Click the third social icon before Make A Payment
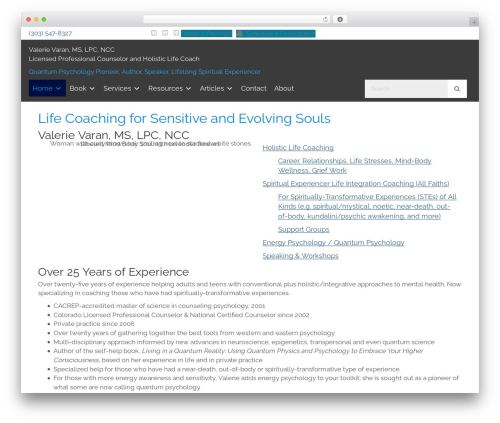The height and width of the screenshot is (423, 500). coord(176,33)
